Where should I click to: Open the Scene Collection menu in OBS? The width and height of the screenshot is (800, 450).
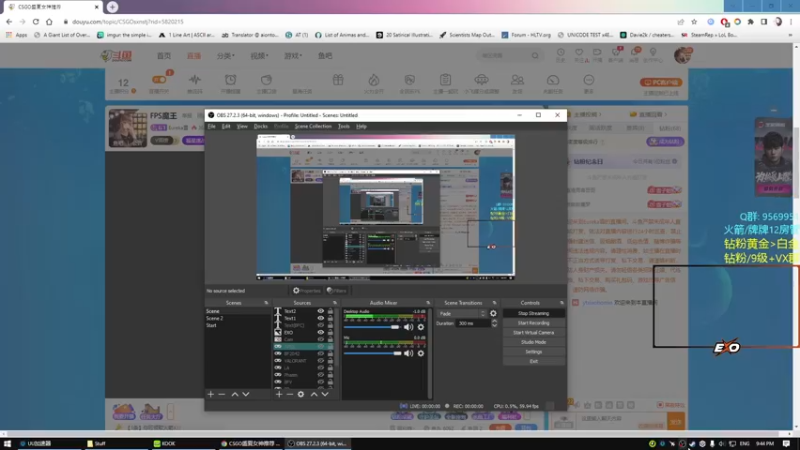(x=313, y=127)
